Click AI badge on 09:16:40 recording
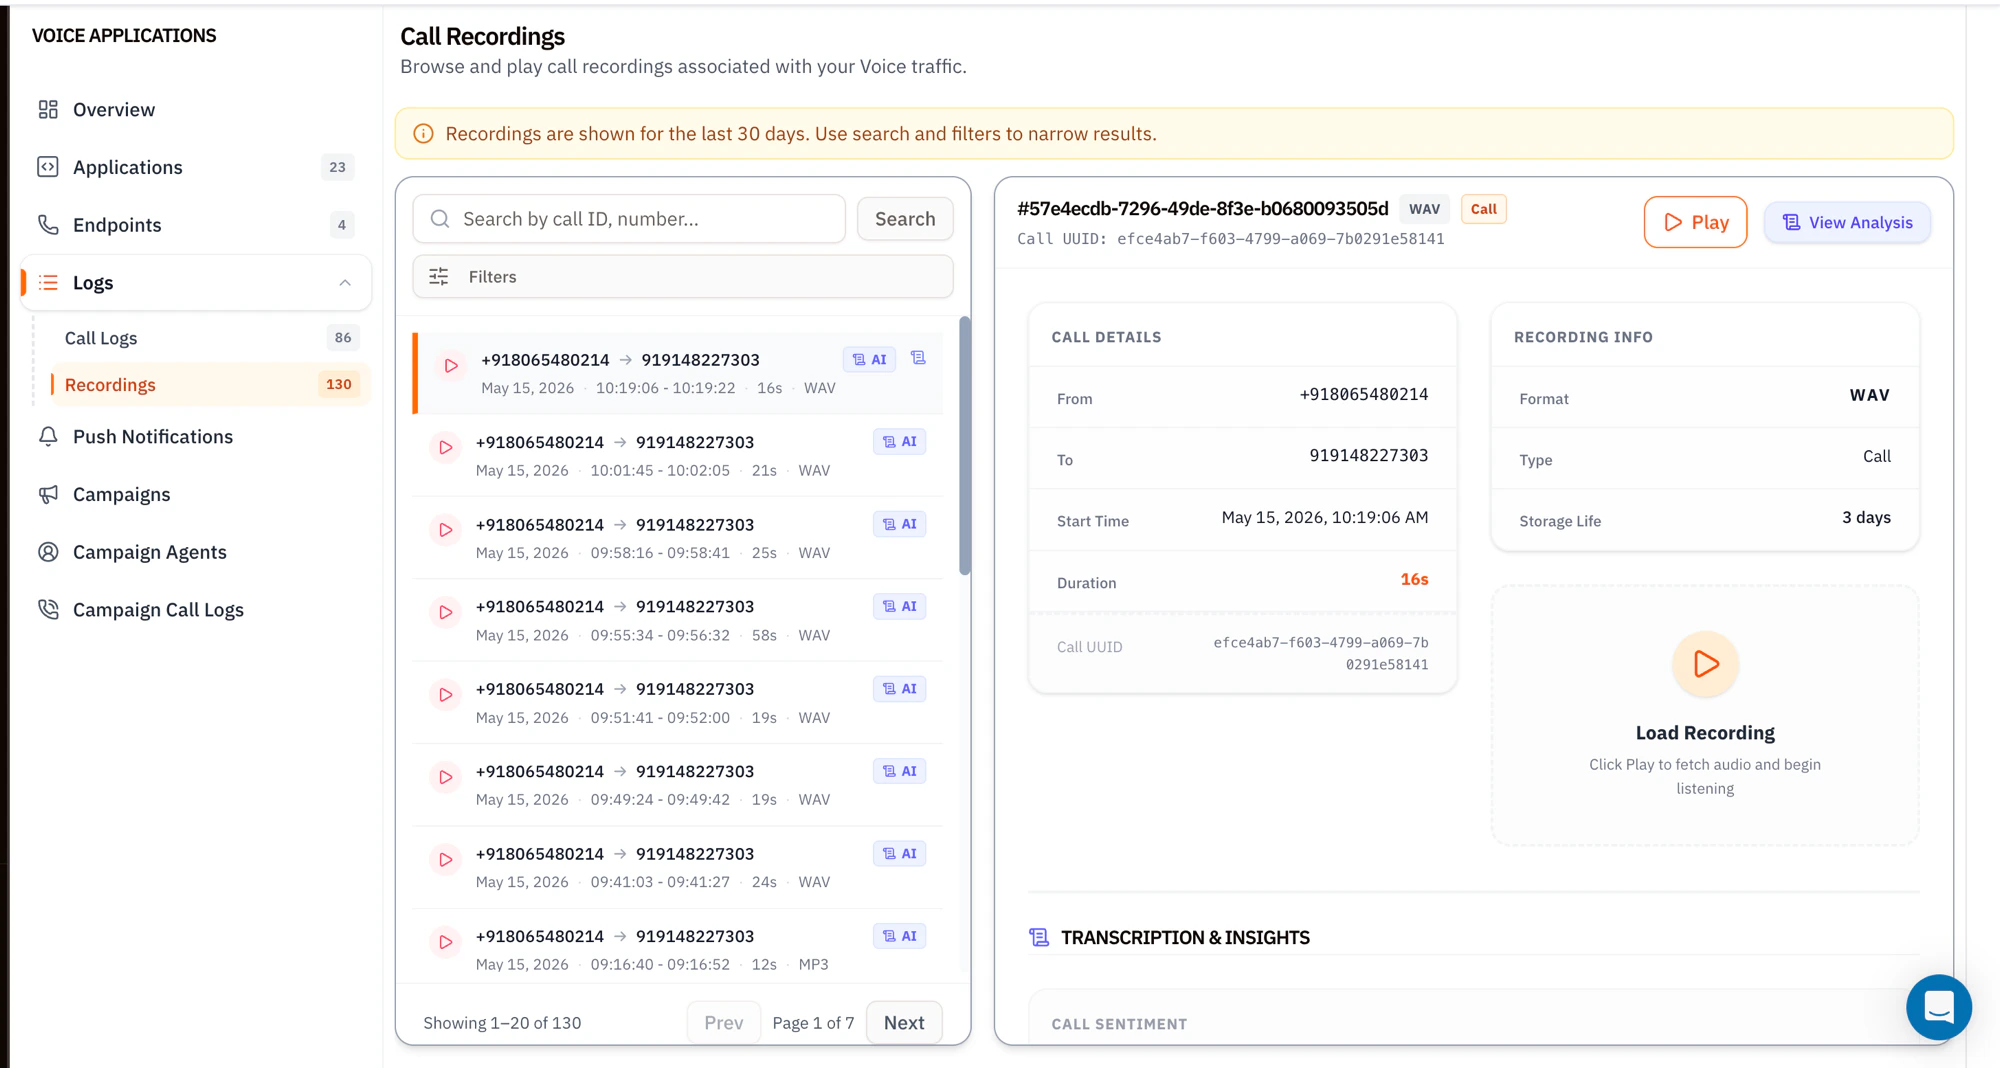Screen dimensions: 2000x1068 tap(900, 936)
